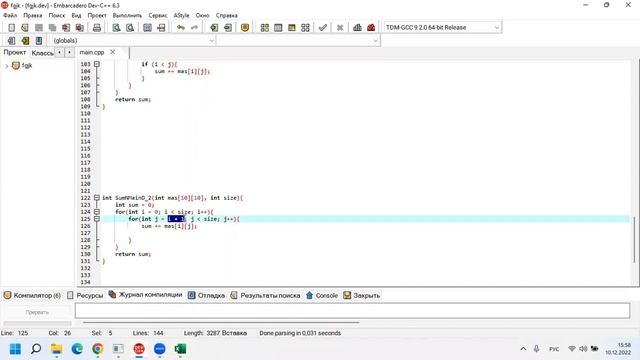The image size is (640, 360).
Task: Click the Print toolbar icon
Action: pos(97,28)
